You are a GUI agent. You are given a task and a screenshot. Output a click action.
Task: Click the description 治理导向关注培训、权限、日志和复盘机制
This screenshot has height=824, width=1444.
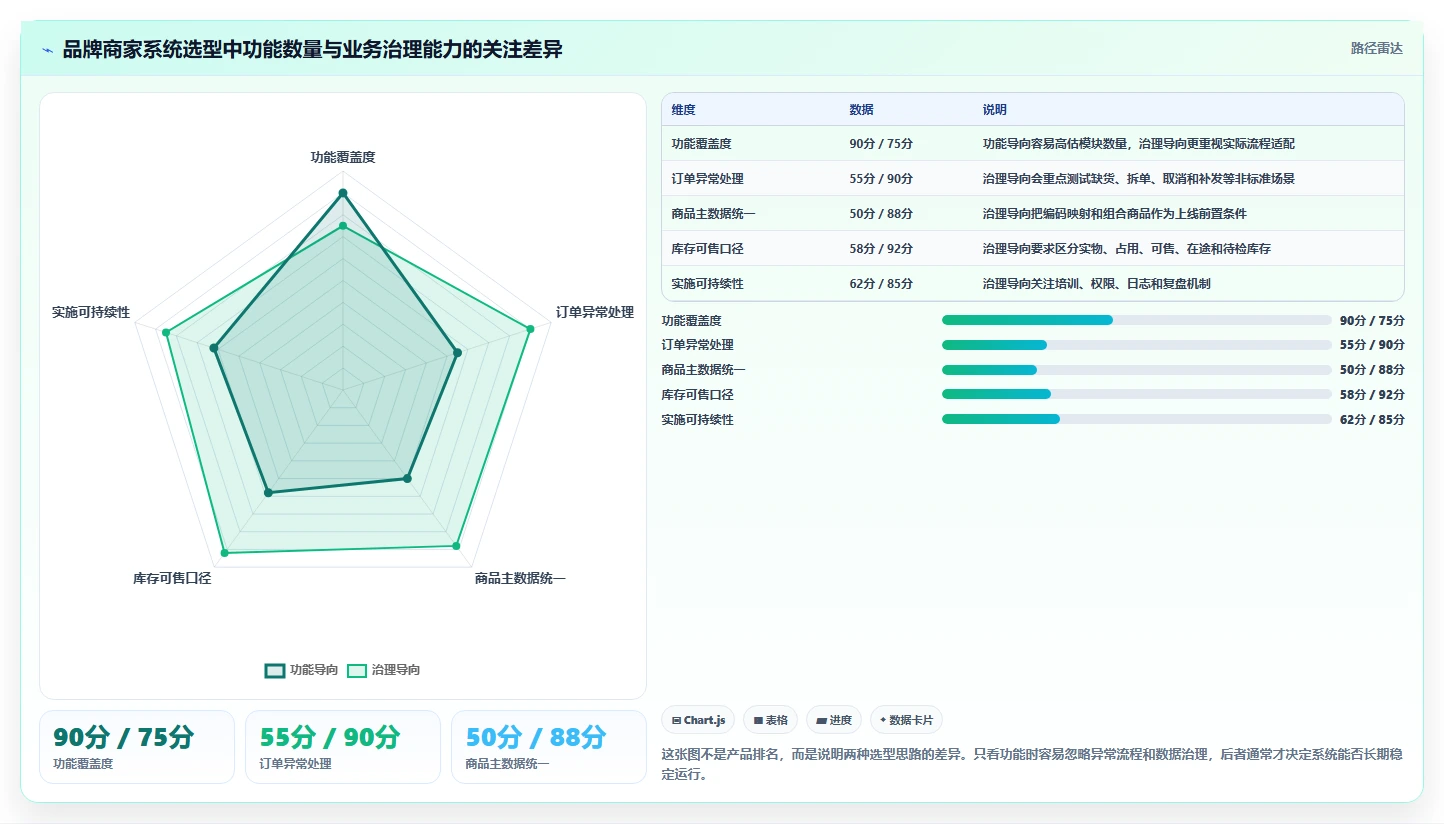[1096, 284]
